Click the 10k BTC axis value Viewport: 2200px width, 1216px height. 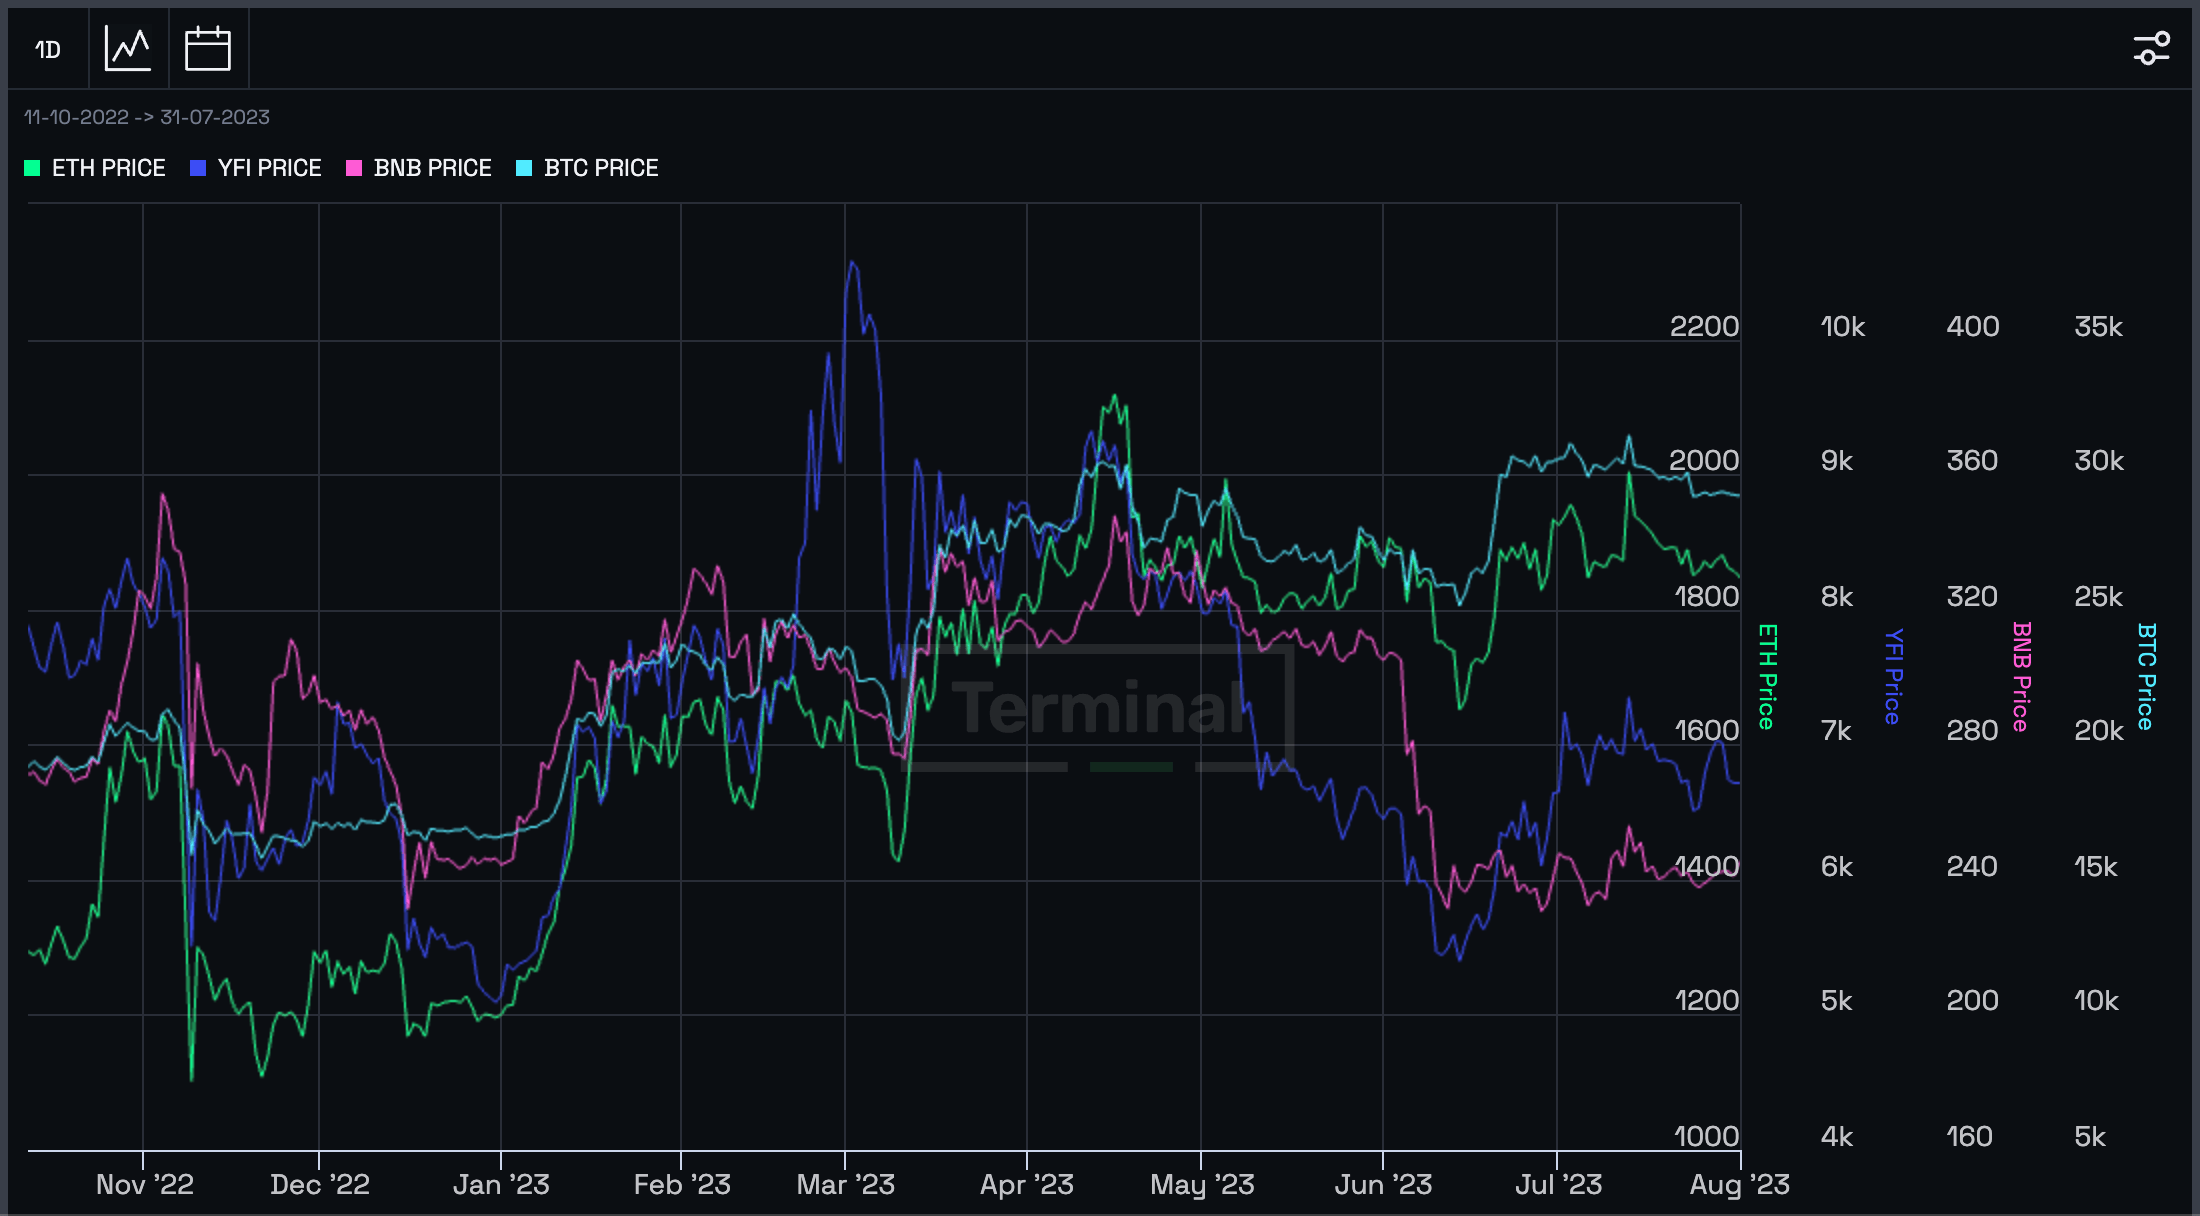(2097, 1001)
